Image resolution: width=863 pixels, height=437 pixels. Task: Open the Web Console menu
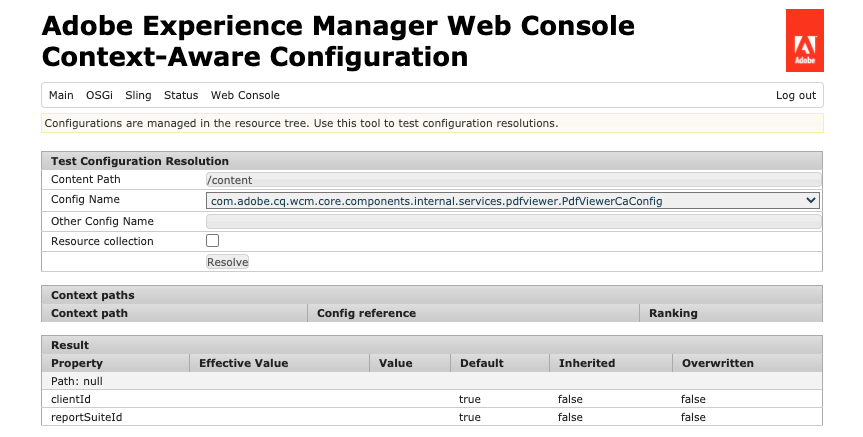pyautogui.click(x=245, y=96)
